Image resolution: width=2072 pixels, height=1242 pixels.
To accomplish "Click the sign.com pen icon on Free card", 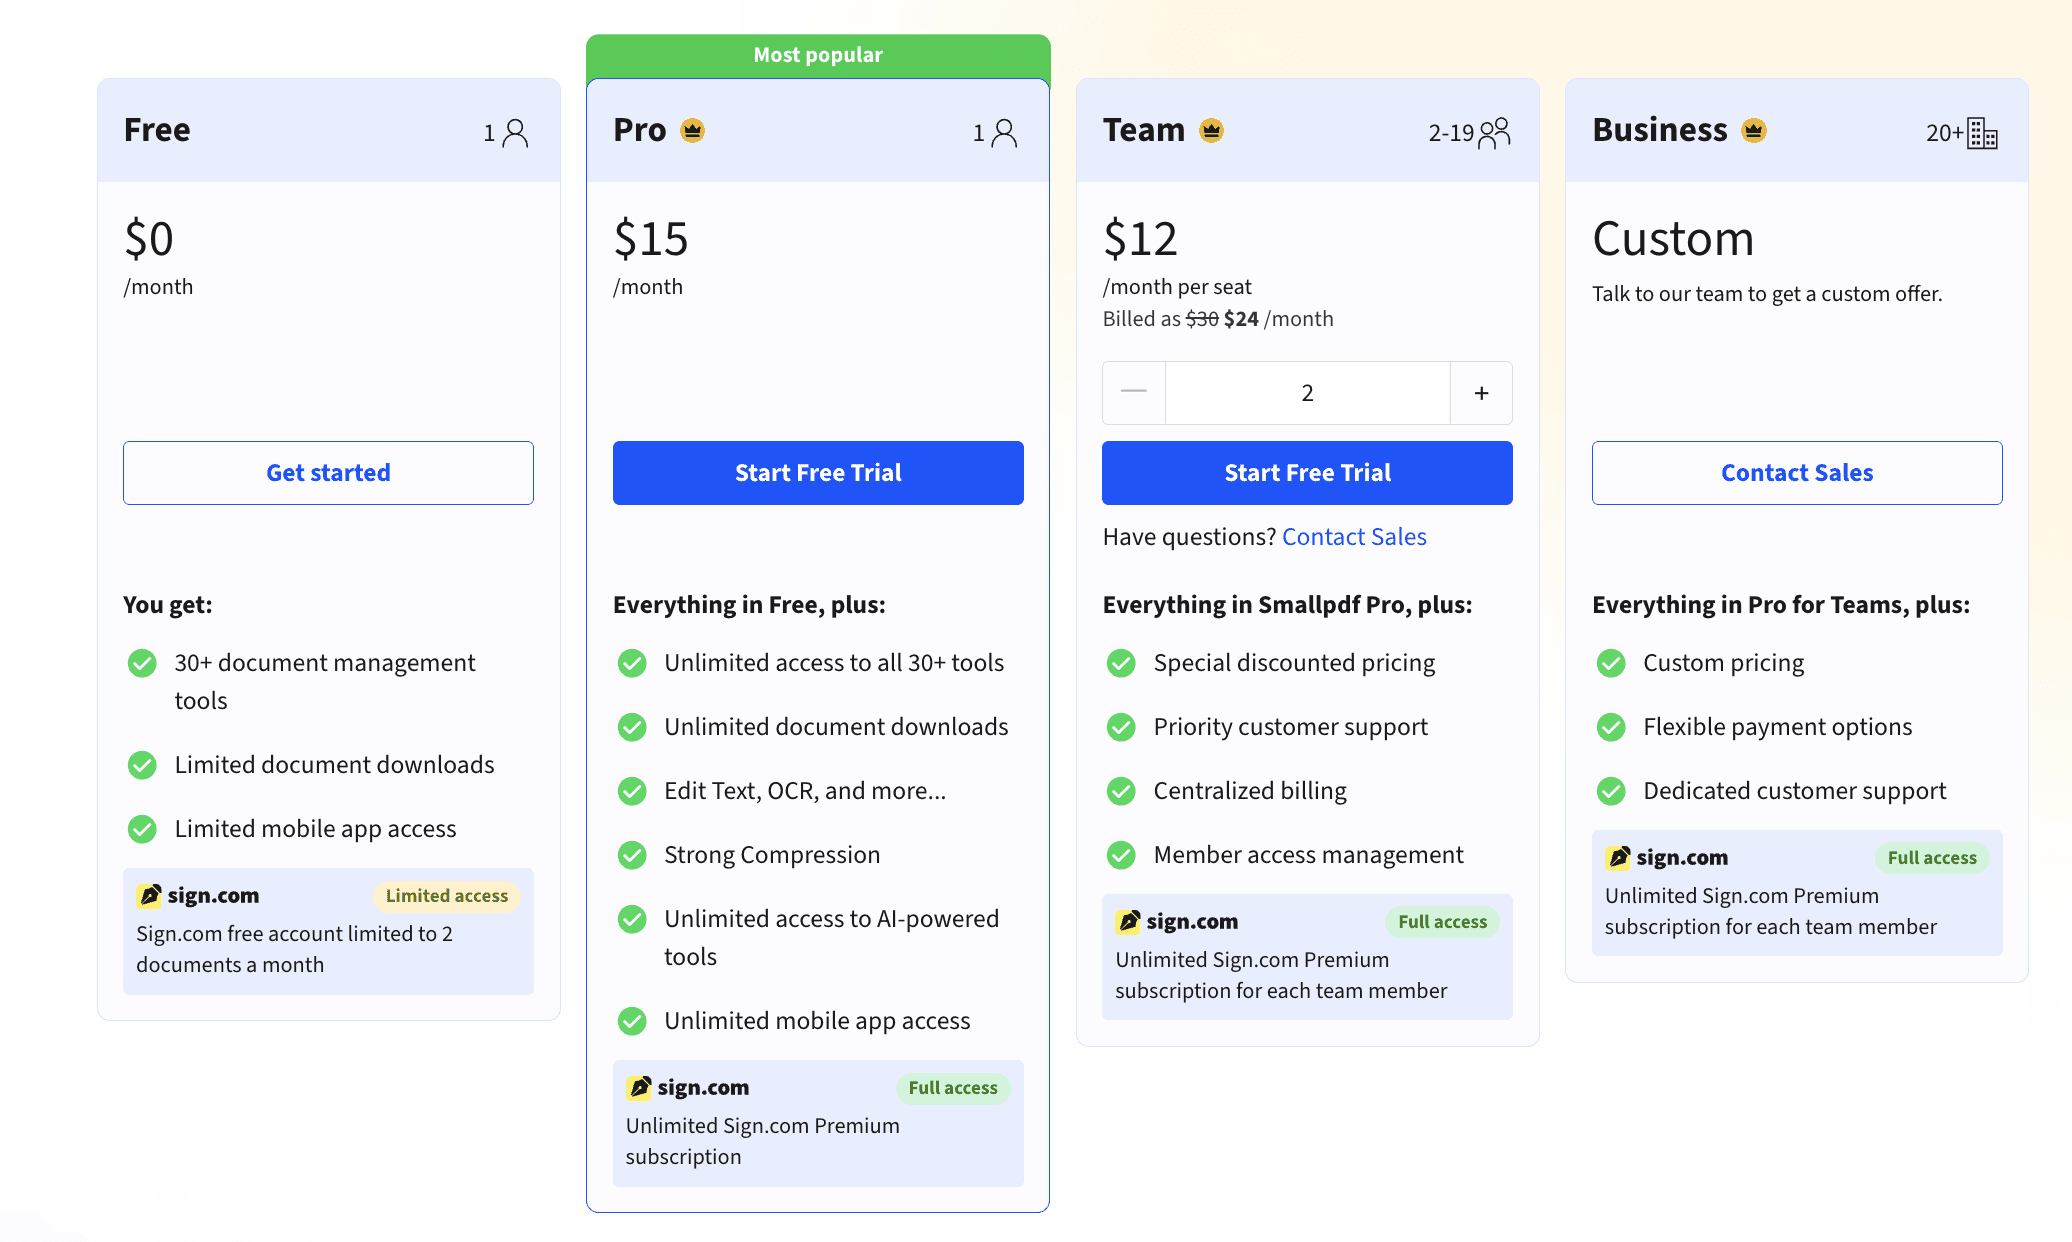I will pos(150,896).
